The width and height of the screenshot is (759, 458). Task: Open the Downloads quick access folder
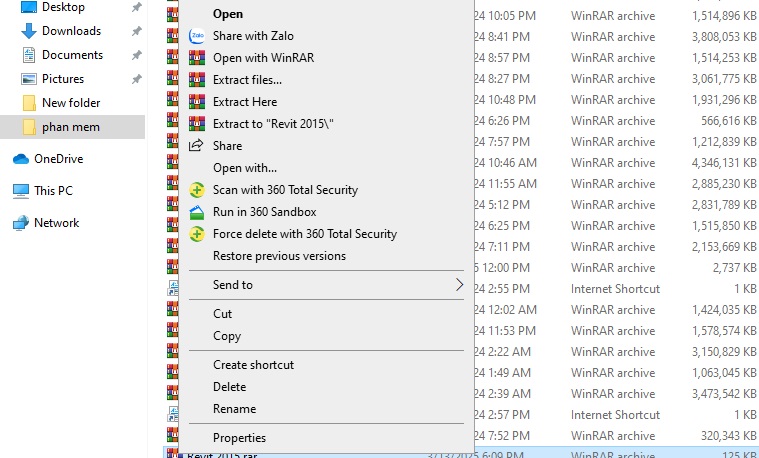click(x=71, y=31)
